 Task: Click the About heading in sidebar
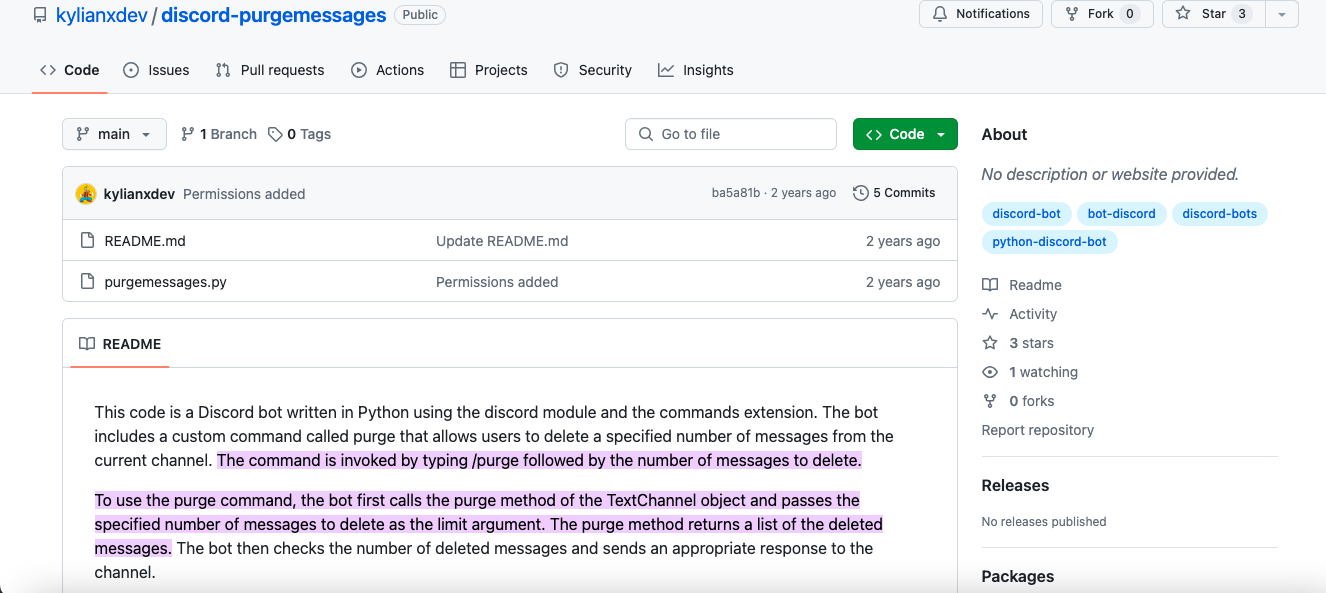coord(1004,134)
